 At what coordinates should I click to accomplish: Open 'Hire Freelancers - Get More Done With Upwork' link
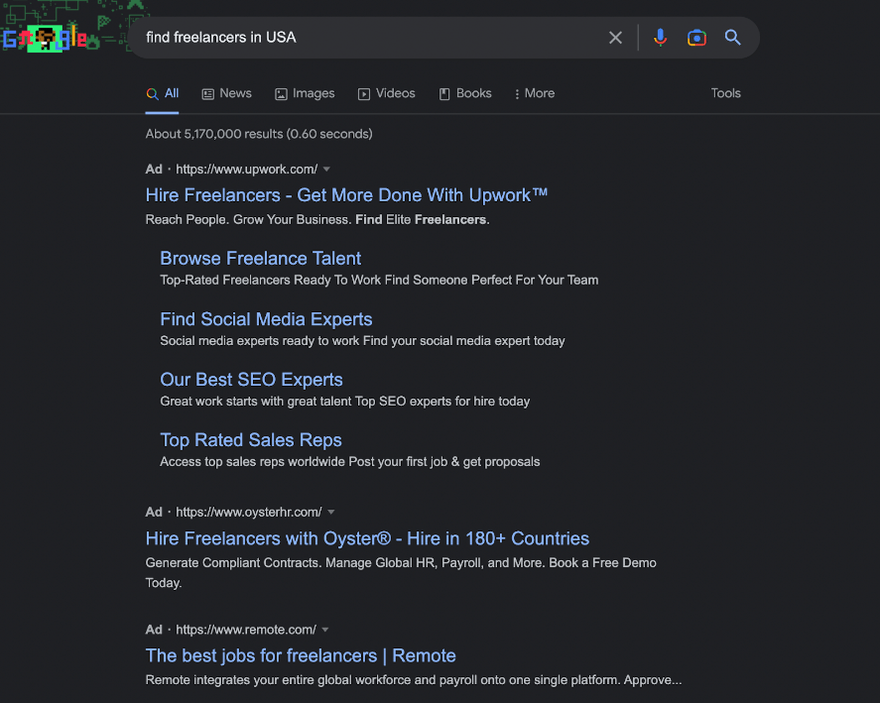tap(346, 195)
